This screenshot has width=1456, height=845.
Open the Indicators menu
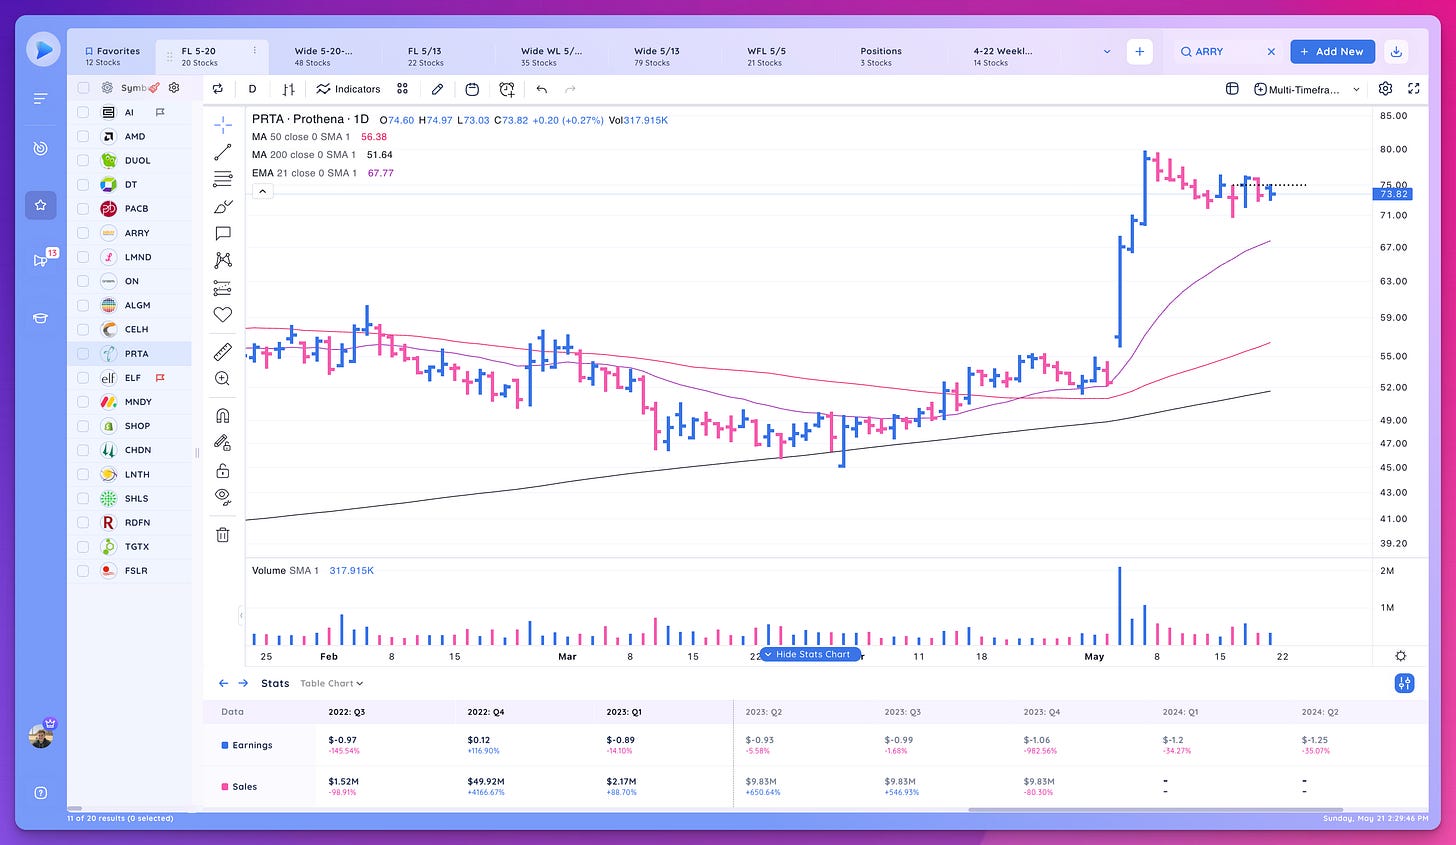[x=348, y=89]
